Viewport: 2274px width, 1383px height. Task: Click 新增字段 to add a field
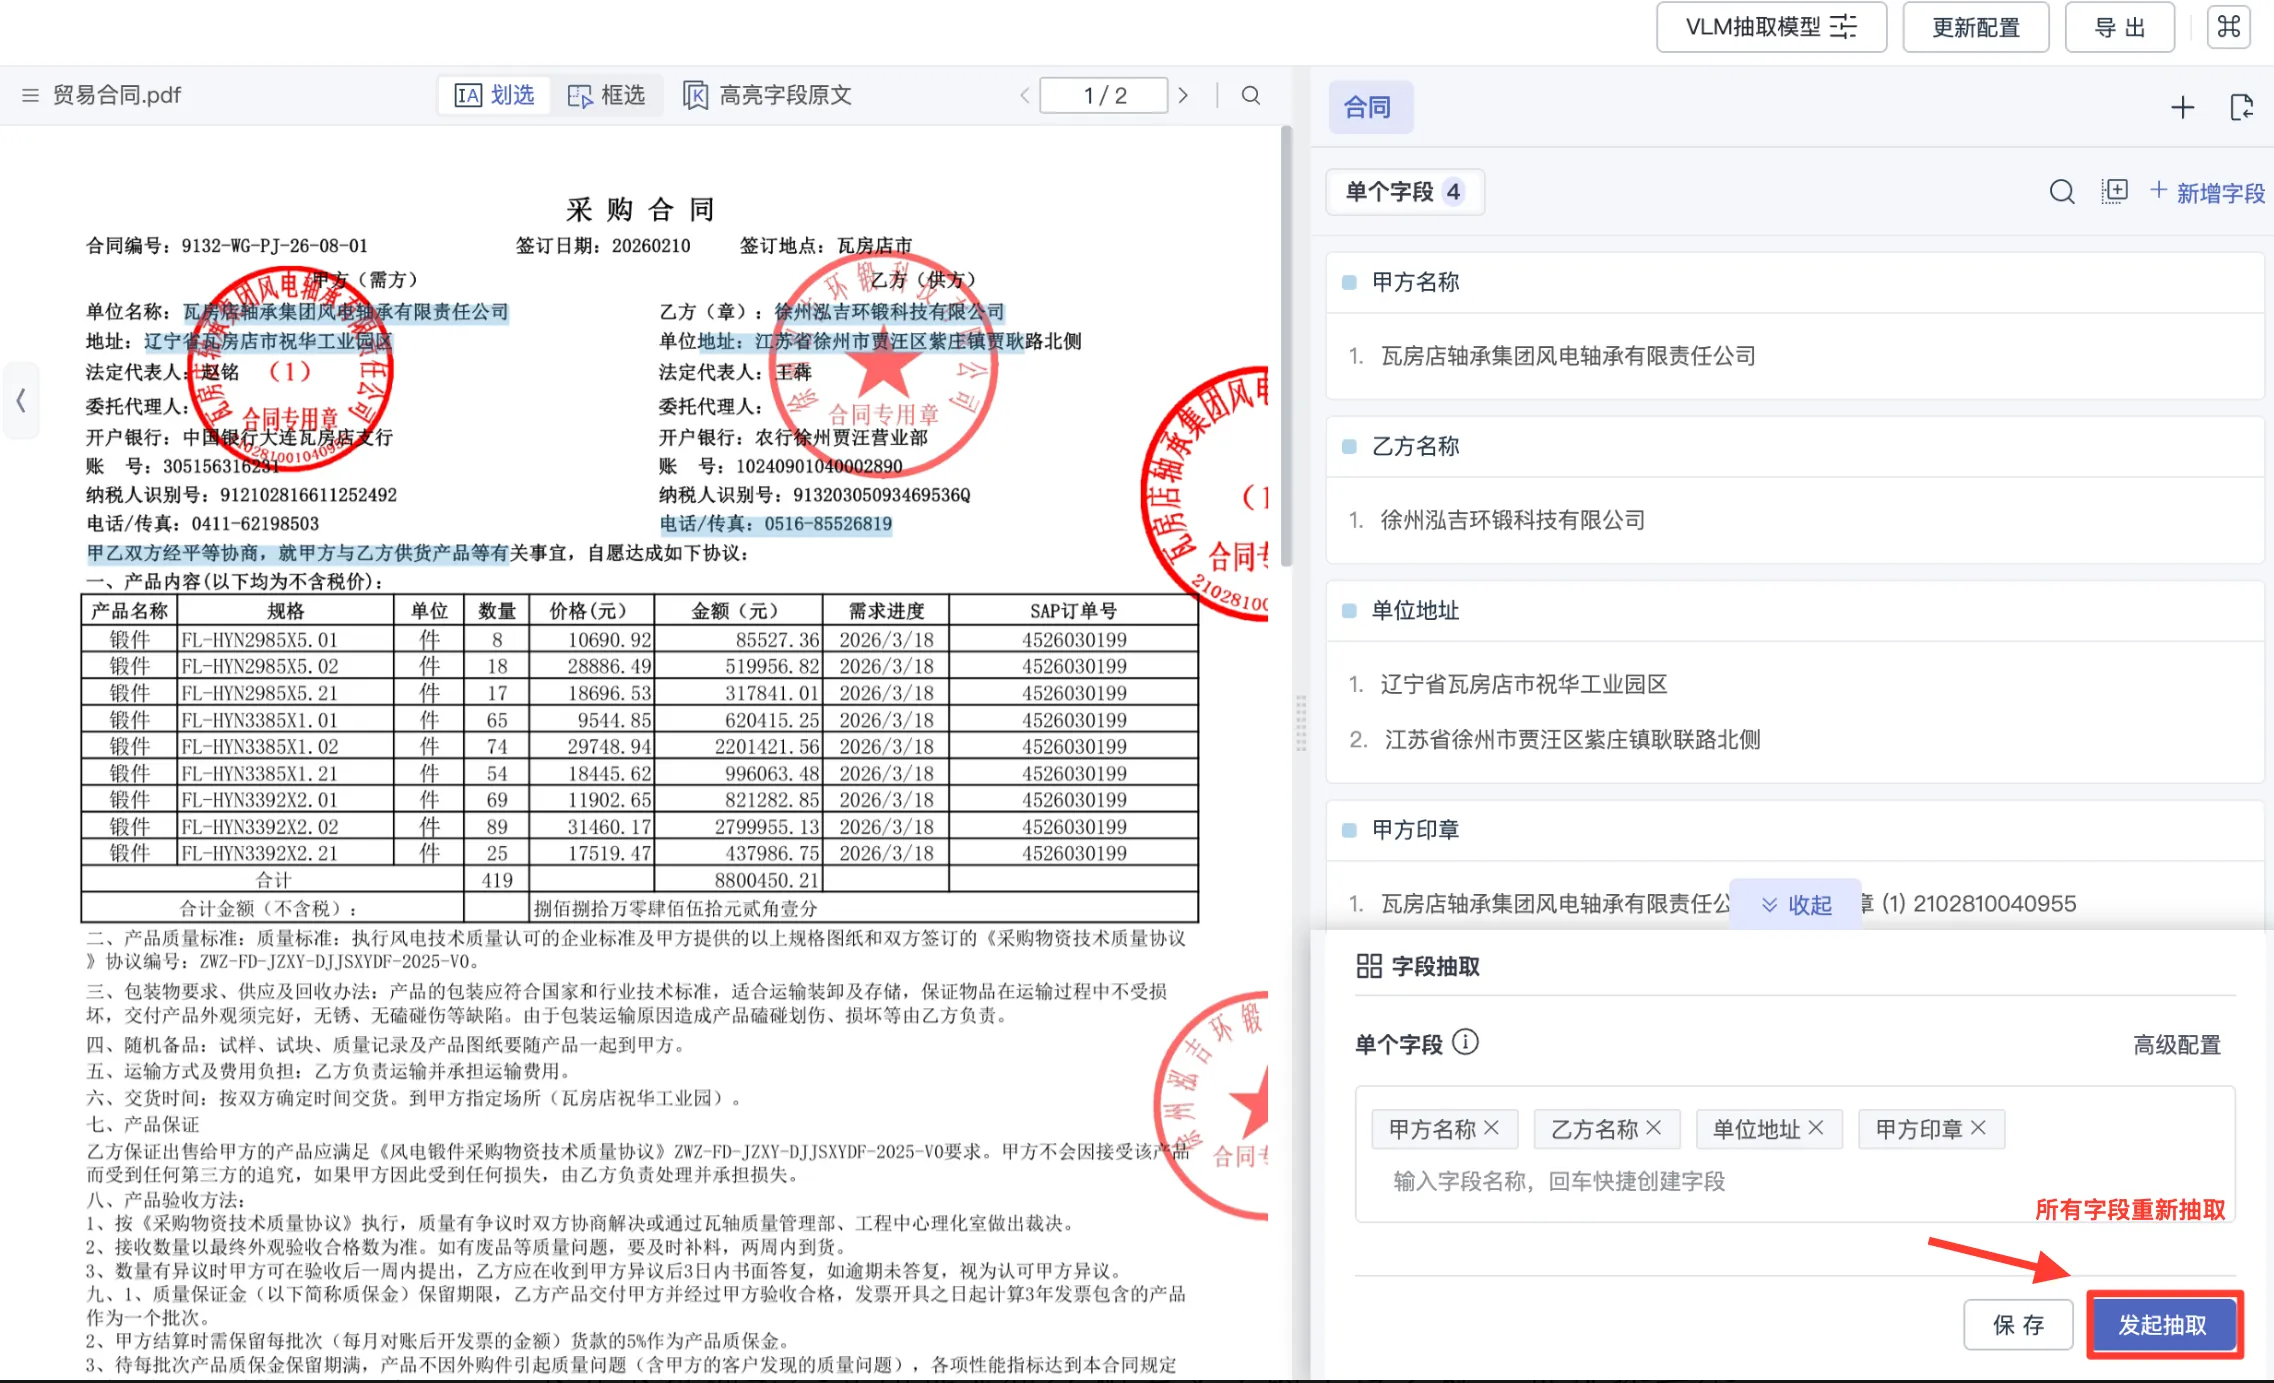pos(2208,192)
